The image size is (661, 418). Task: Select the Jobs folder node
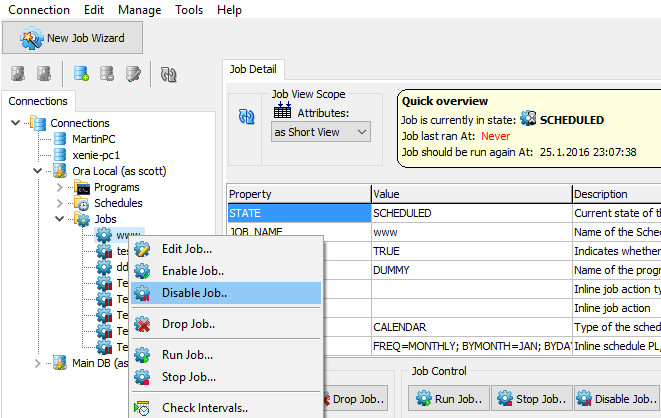point(105,219)
